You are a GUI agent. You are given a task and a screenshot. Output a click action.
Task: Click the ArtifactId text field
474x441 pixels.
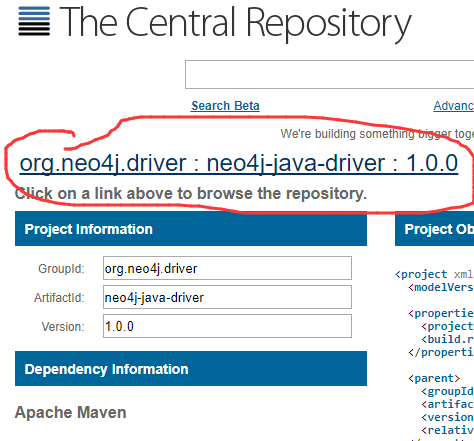(227, 297)
